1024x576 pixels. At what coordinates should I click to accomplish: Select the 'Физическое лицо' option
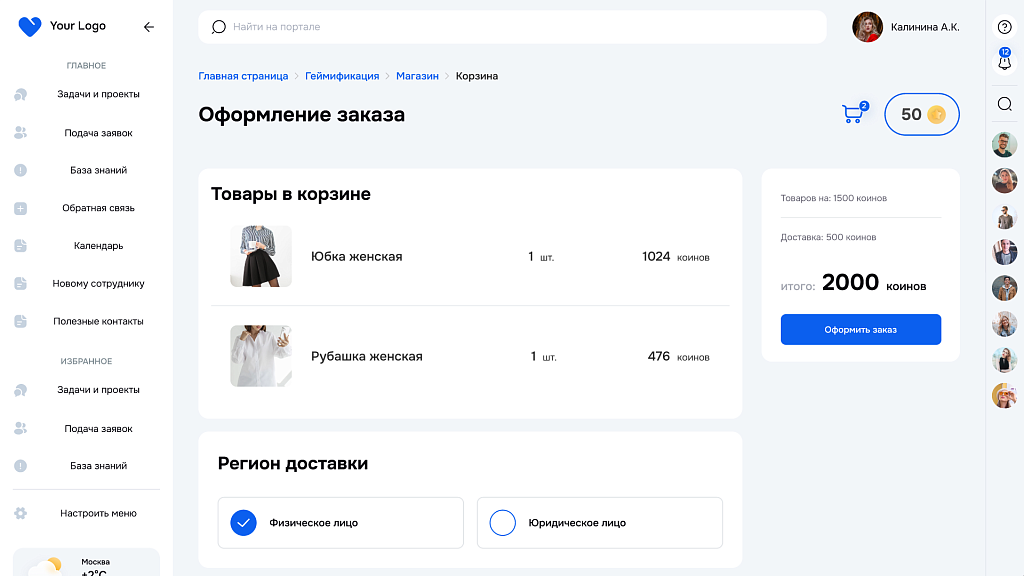(340, 522)
